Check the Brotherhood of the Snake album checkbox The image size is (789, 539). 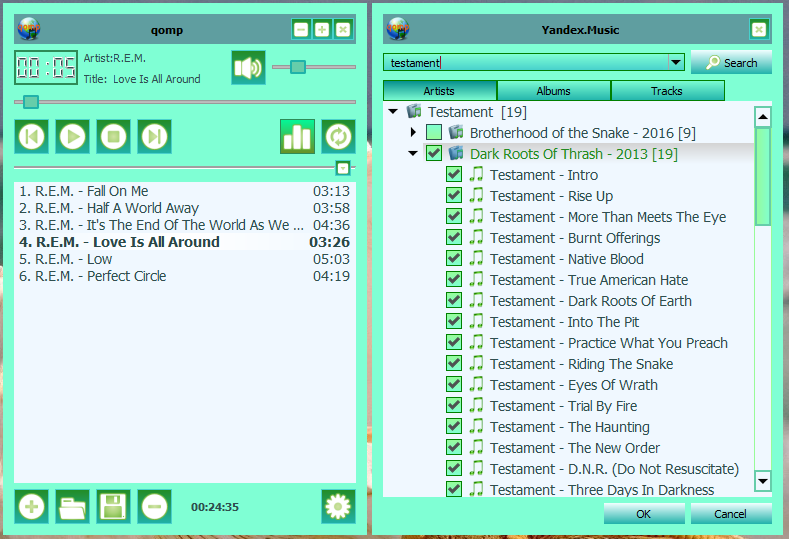click(x=434, y=132)
